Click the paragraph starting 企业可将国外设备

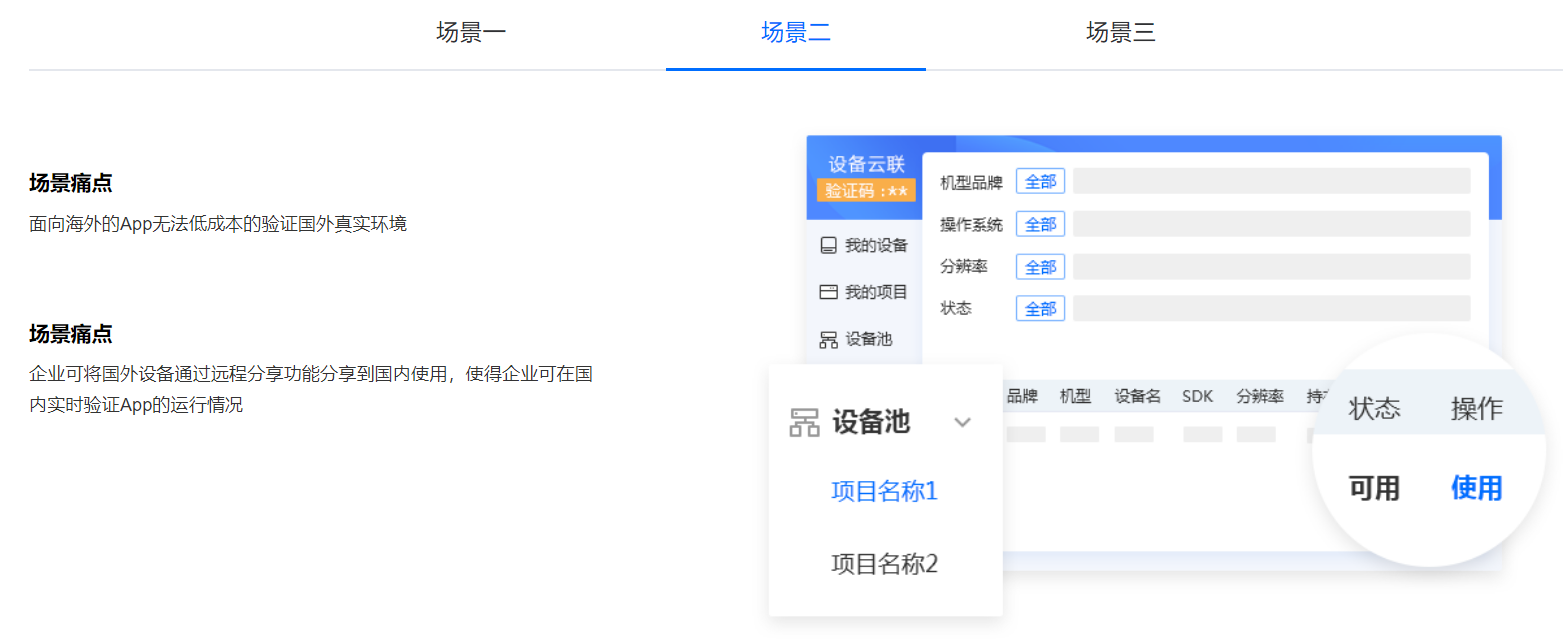tap(311, 390)
